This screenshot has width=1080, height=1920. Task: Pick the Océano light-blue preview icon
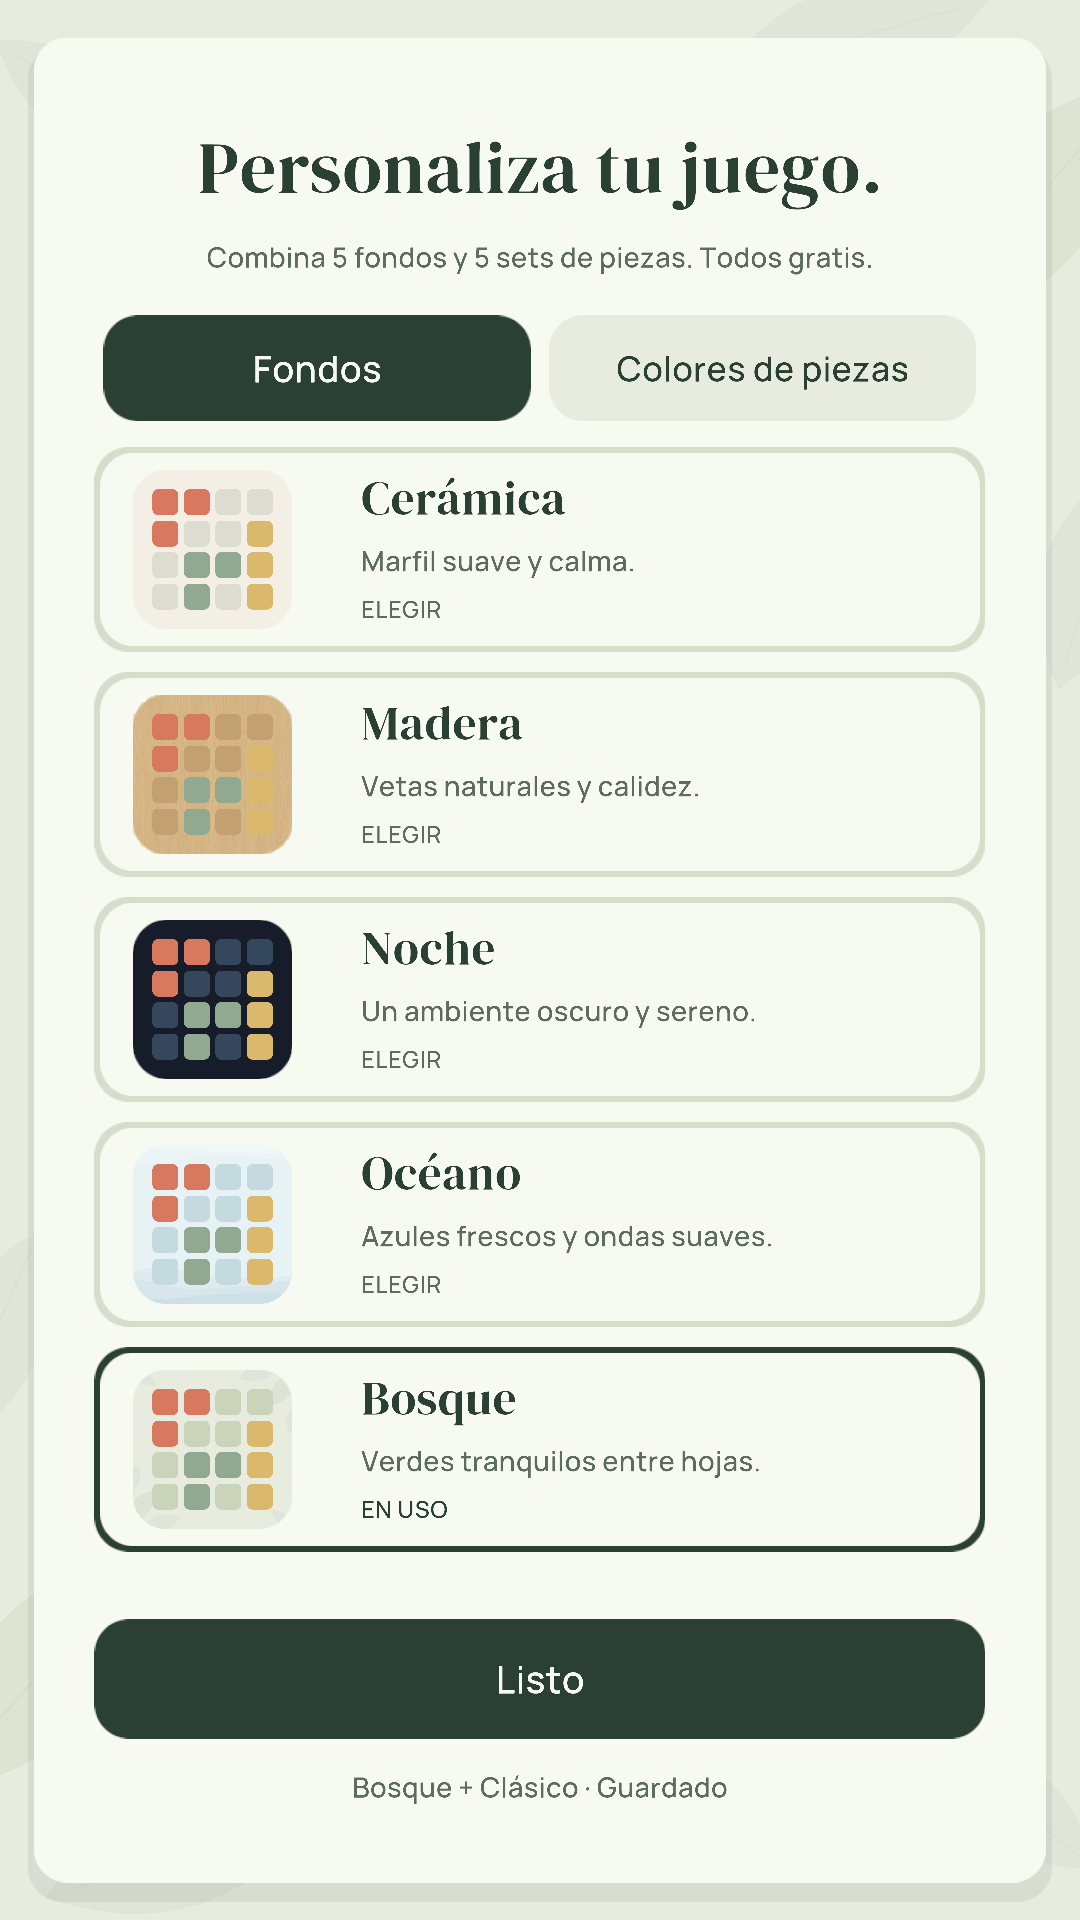click(212, 1224)
